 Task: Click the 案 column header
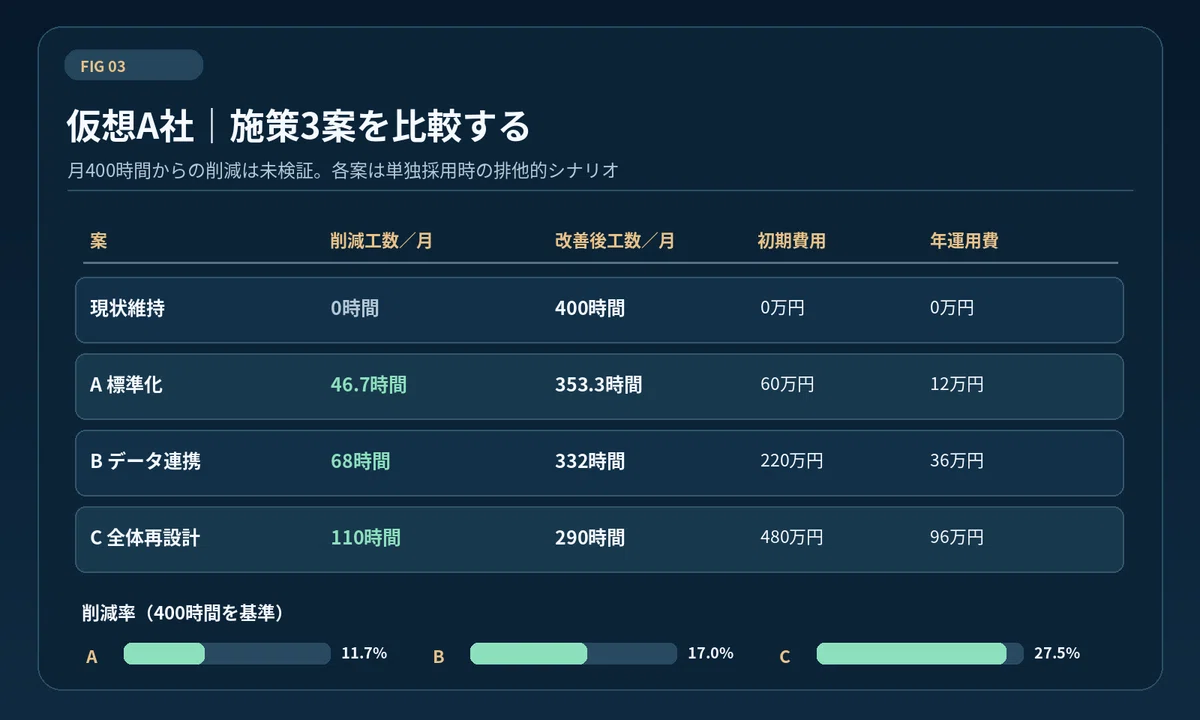pos(98,241)
